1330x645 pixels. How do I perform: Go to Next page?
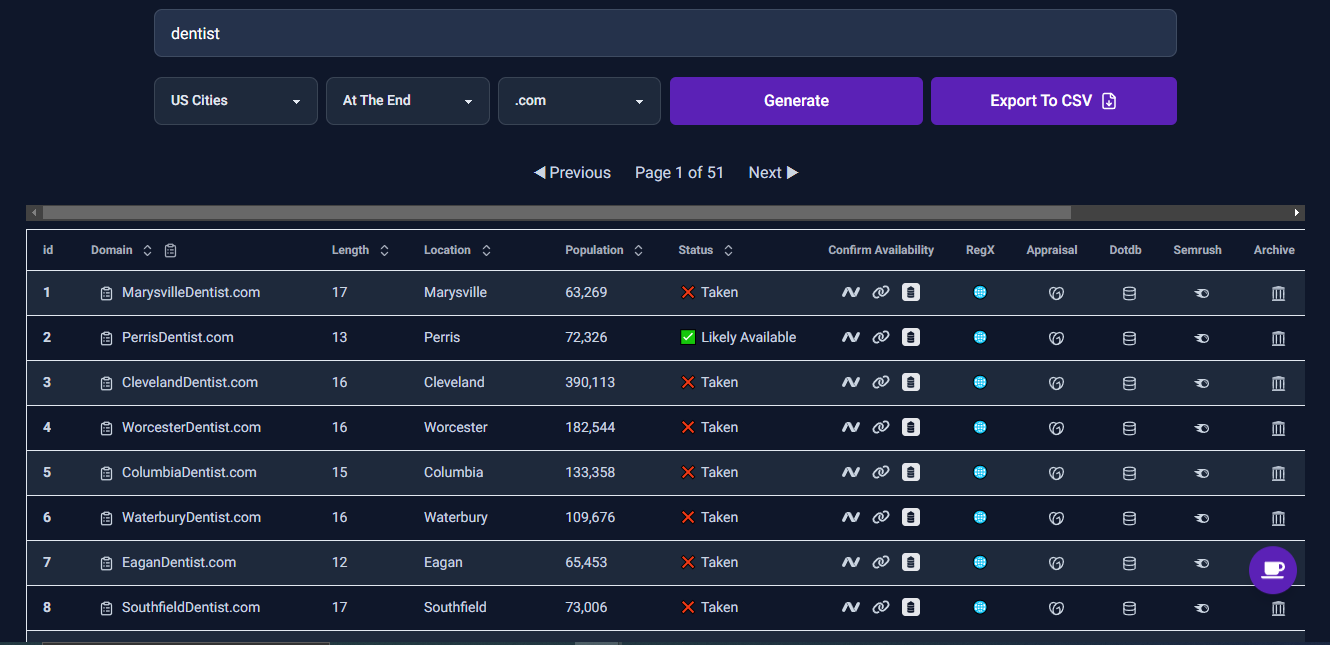[774, 173]
